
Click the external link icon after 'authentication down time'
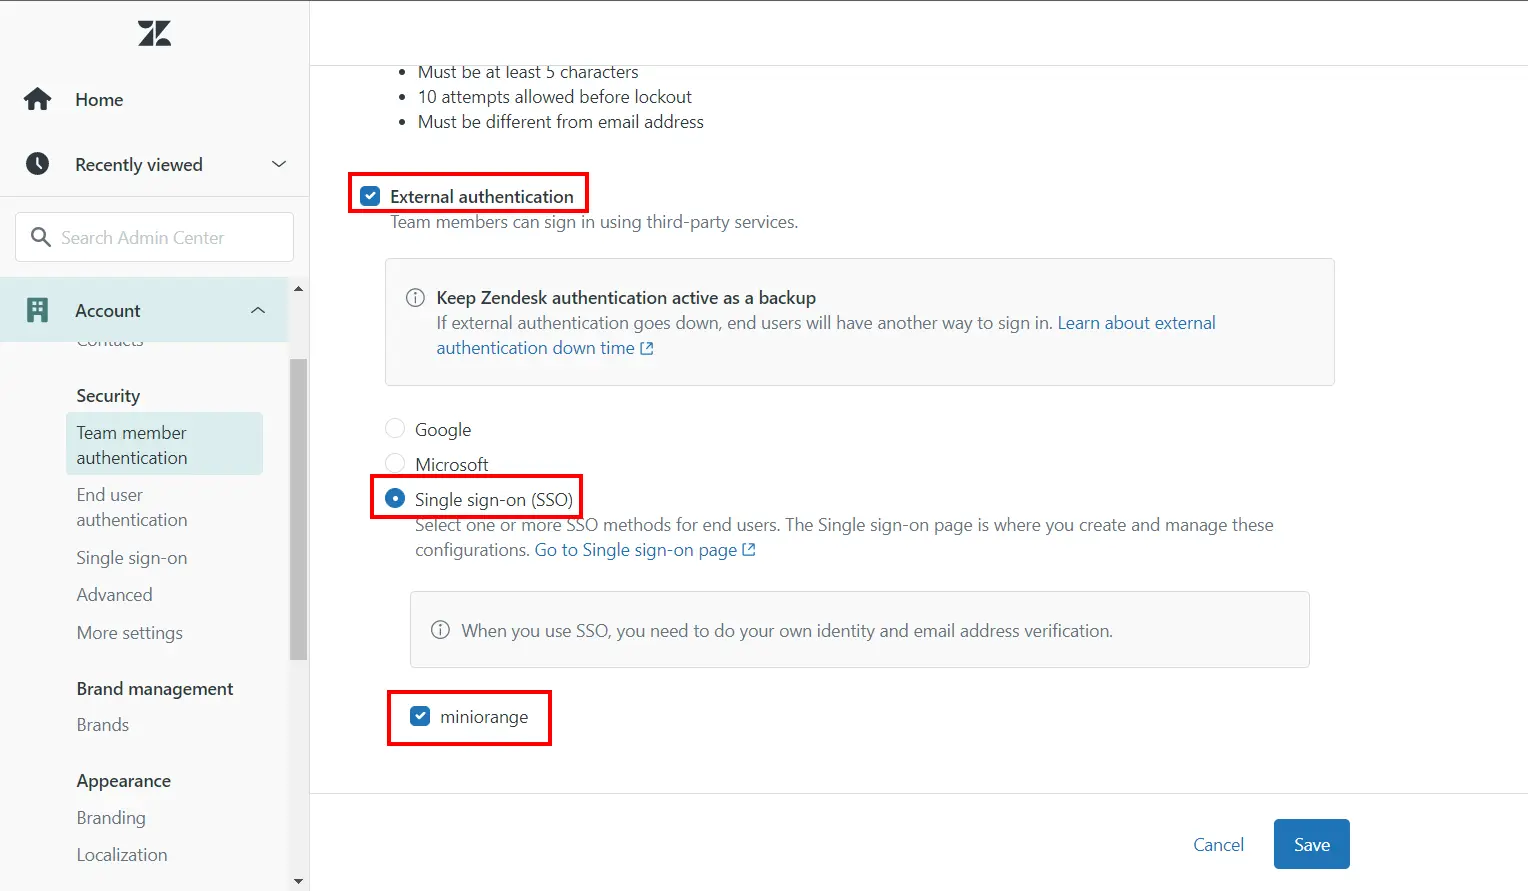(x=647, y=348)
